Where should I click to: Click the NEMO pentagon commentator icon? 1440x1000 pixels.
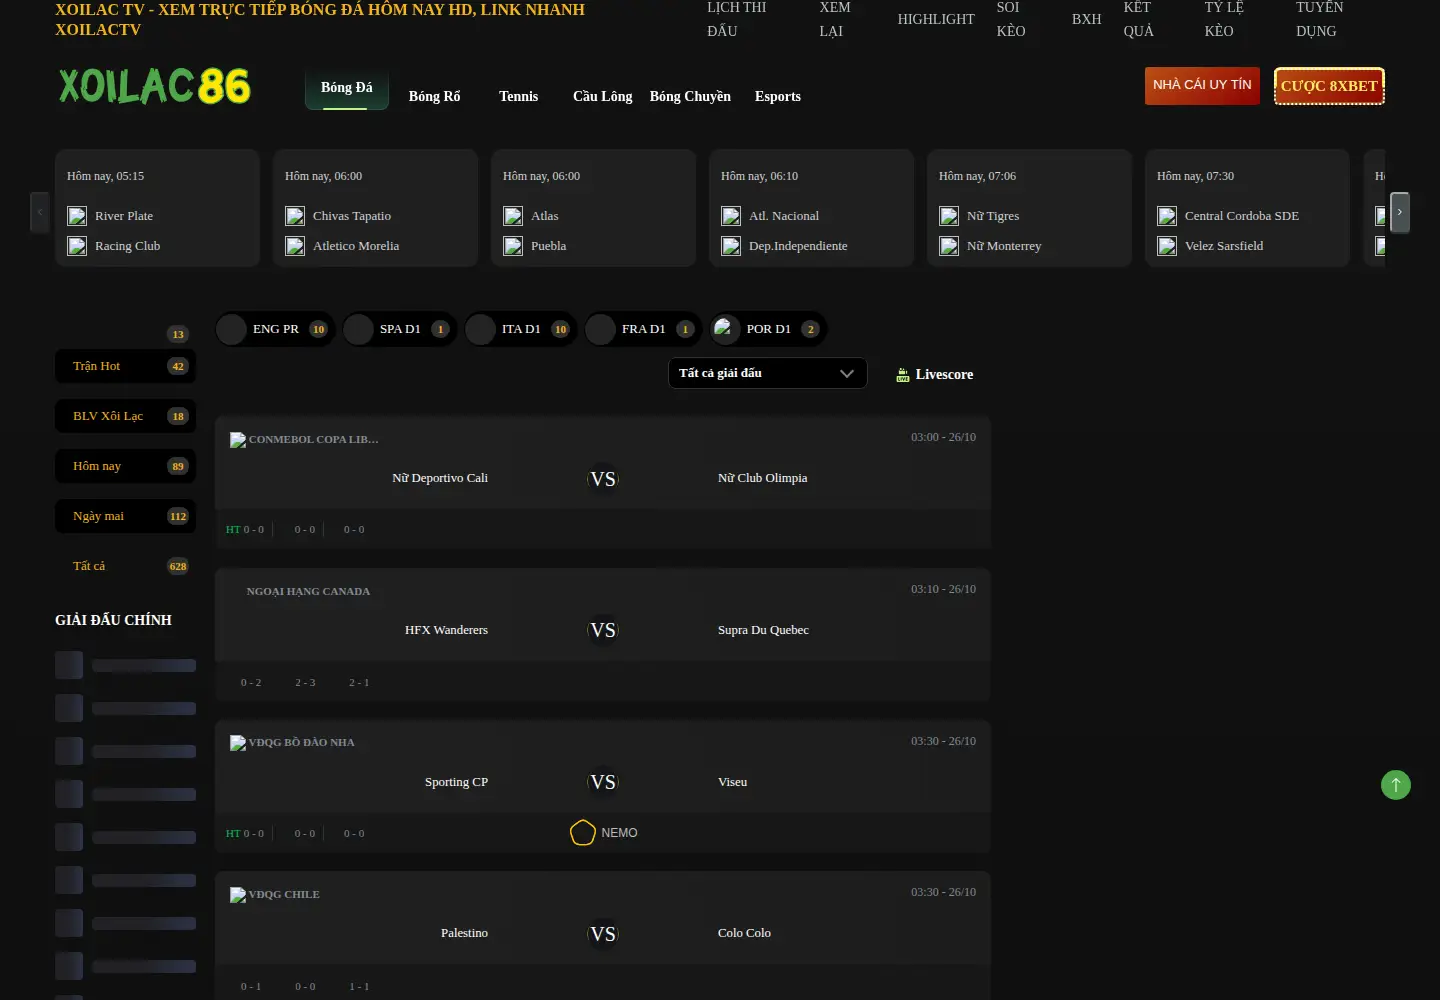pos(583,832)
